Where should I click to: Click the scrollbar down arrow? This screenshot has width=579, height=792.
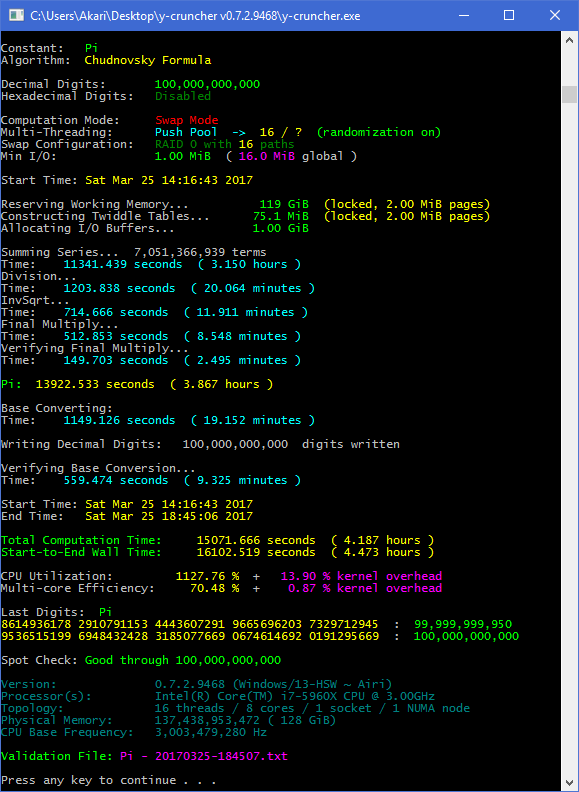tap(570, 783)
